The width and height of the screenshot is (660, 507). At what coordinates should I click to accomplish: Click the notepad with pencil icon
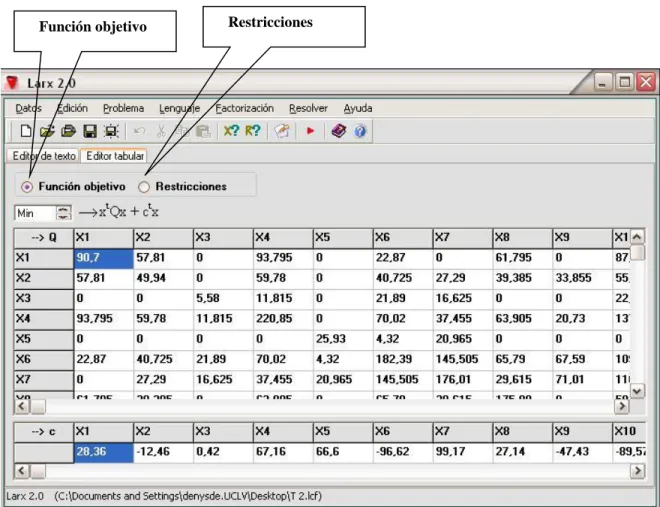282,131
